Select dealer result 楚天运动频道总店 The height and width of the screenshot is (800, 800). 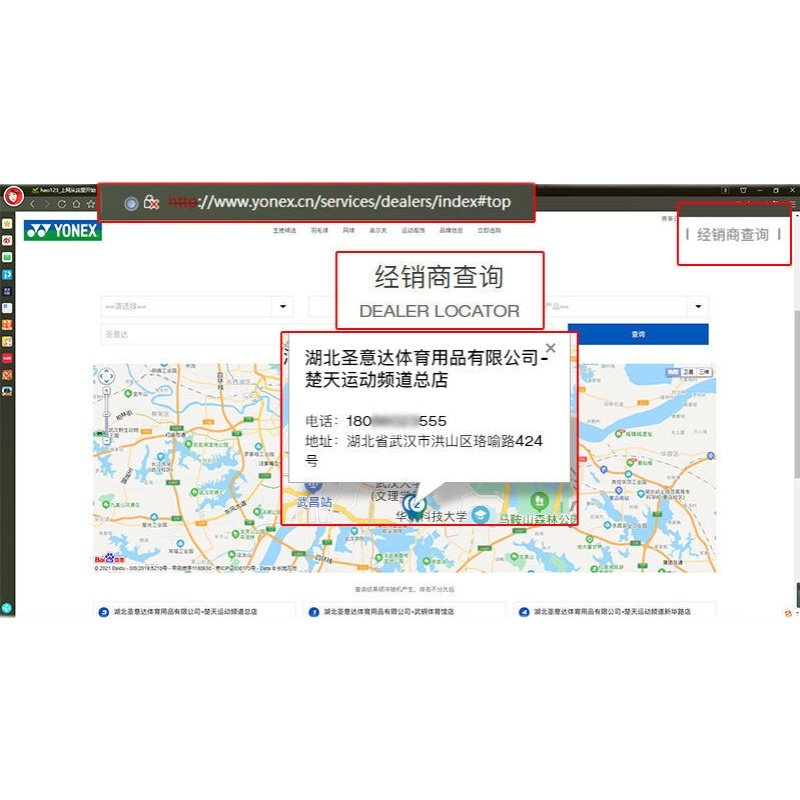(185, 611)
